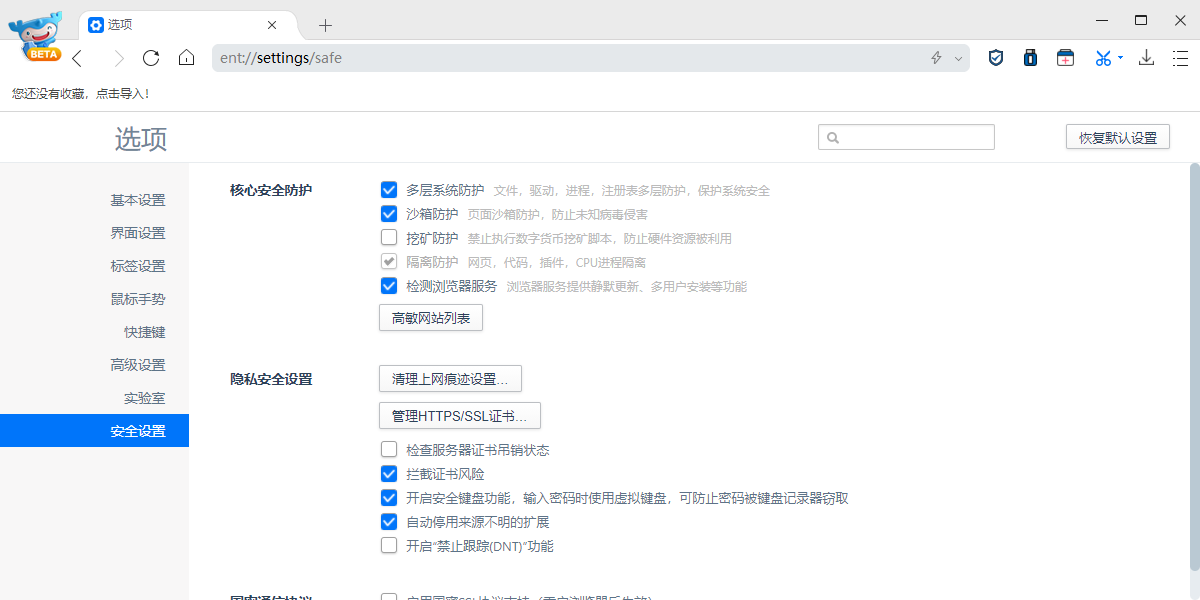Enable 开启禁止跟踪(DNT)功能

389,545
